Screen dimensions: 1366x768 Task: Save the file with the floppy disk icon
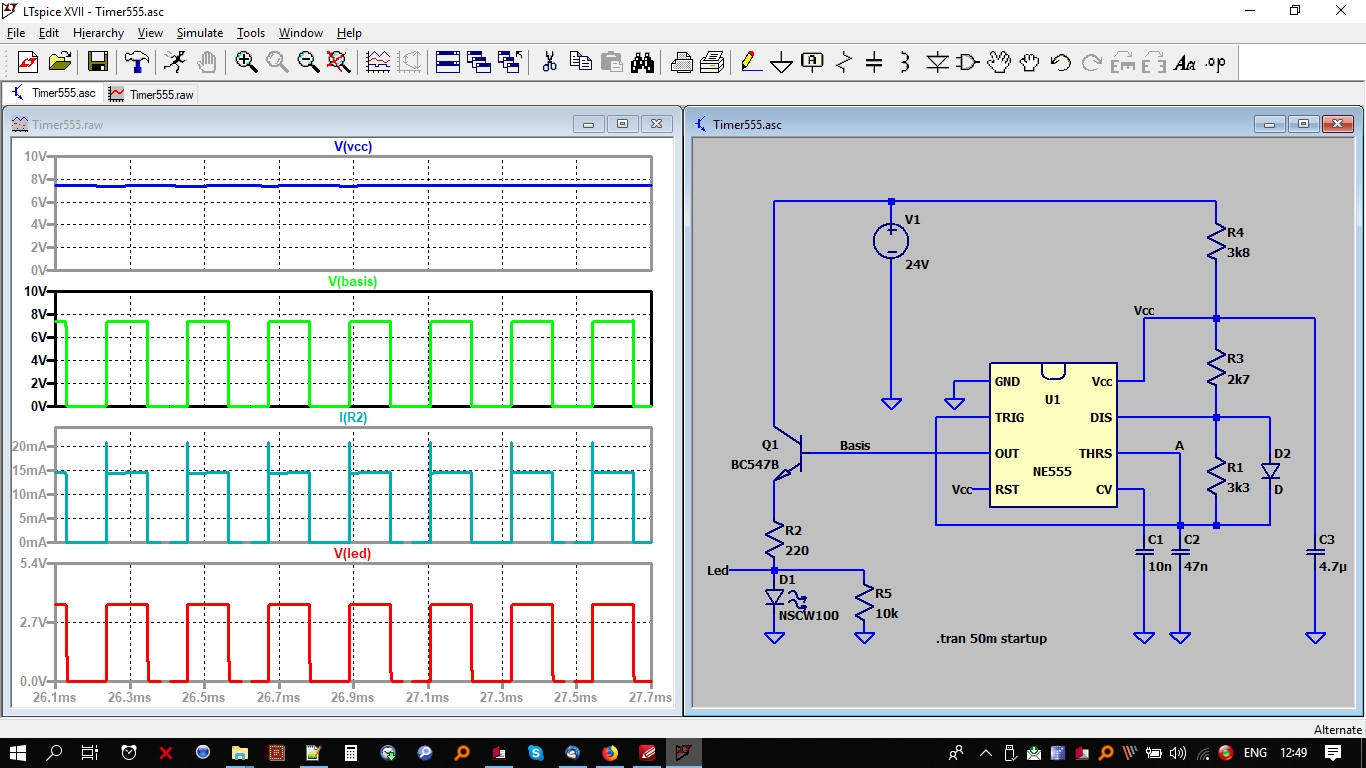(98, 62)
